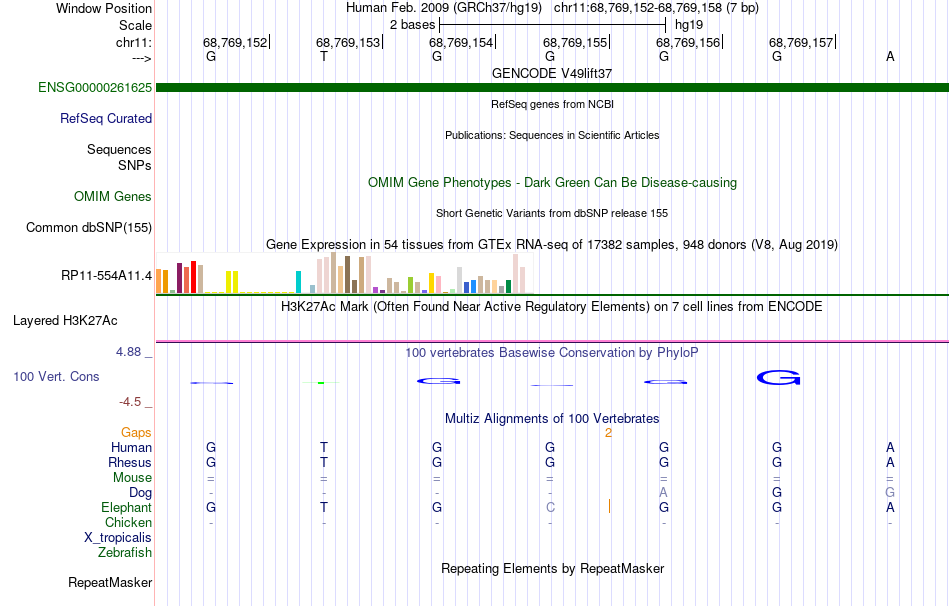This screenshot has height=606, width=950.
Task: Click the 2 bases scale bar
Action: 552,25
